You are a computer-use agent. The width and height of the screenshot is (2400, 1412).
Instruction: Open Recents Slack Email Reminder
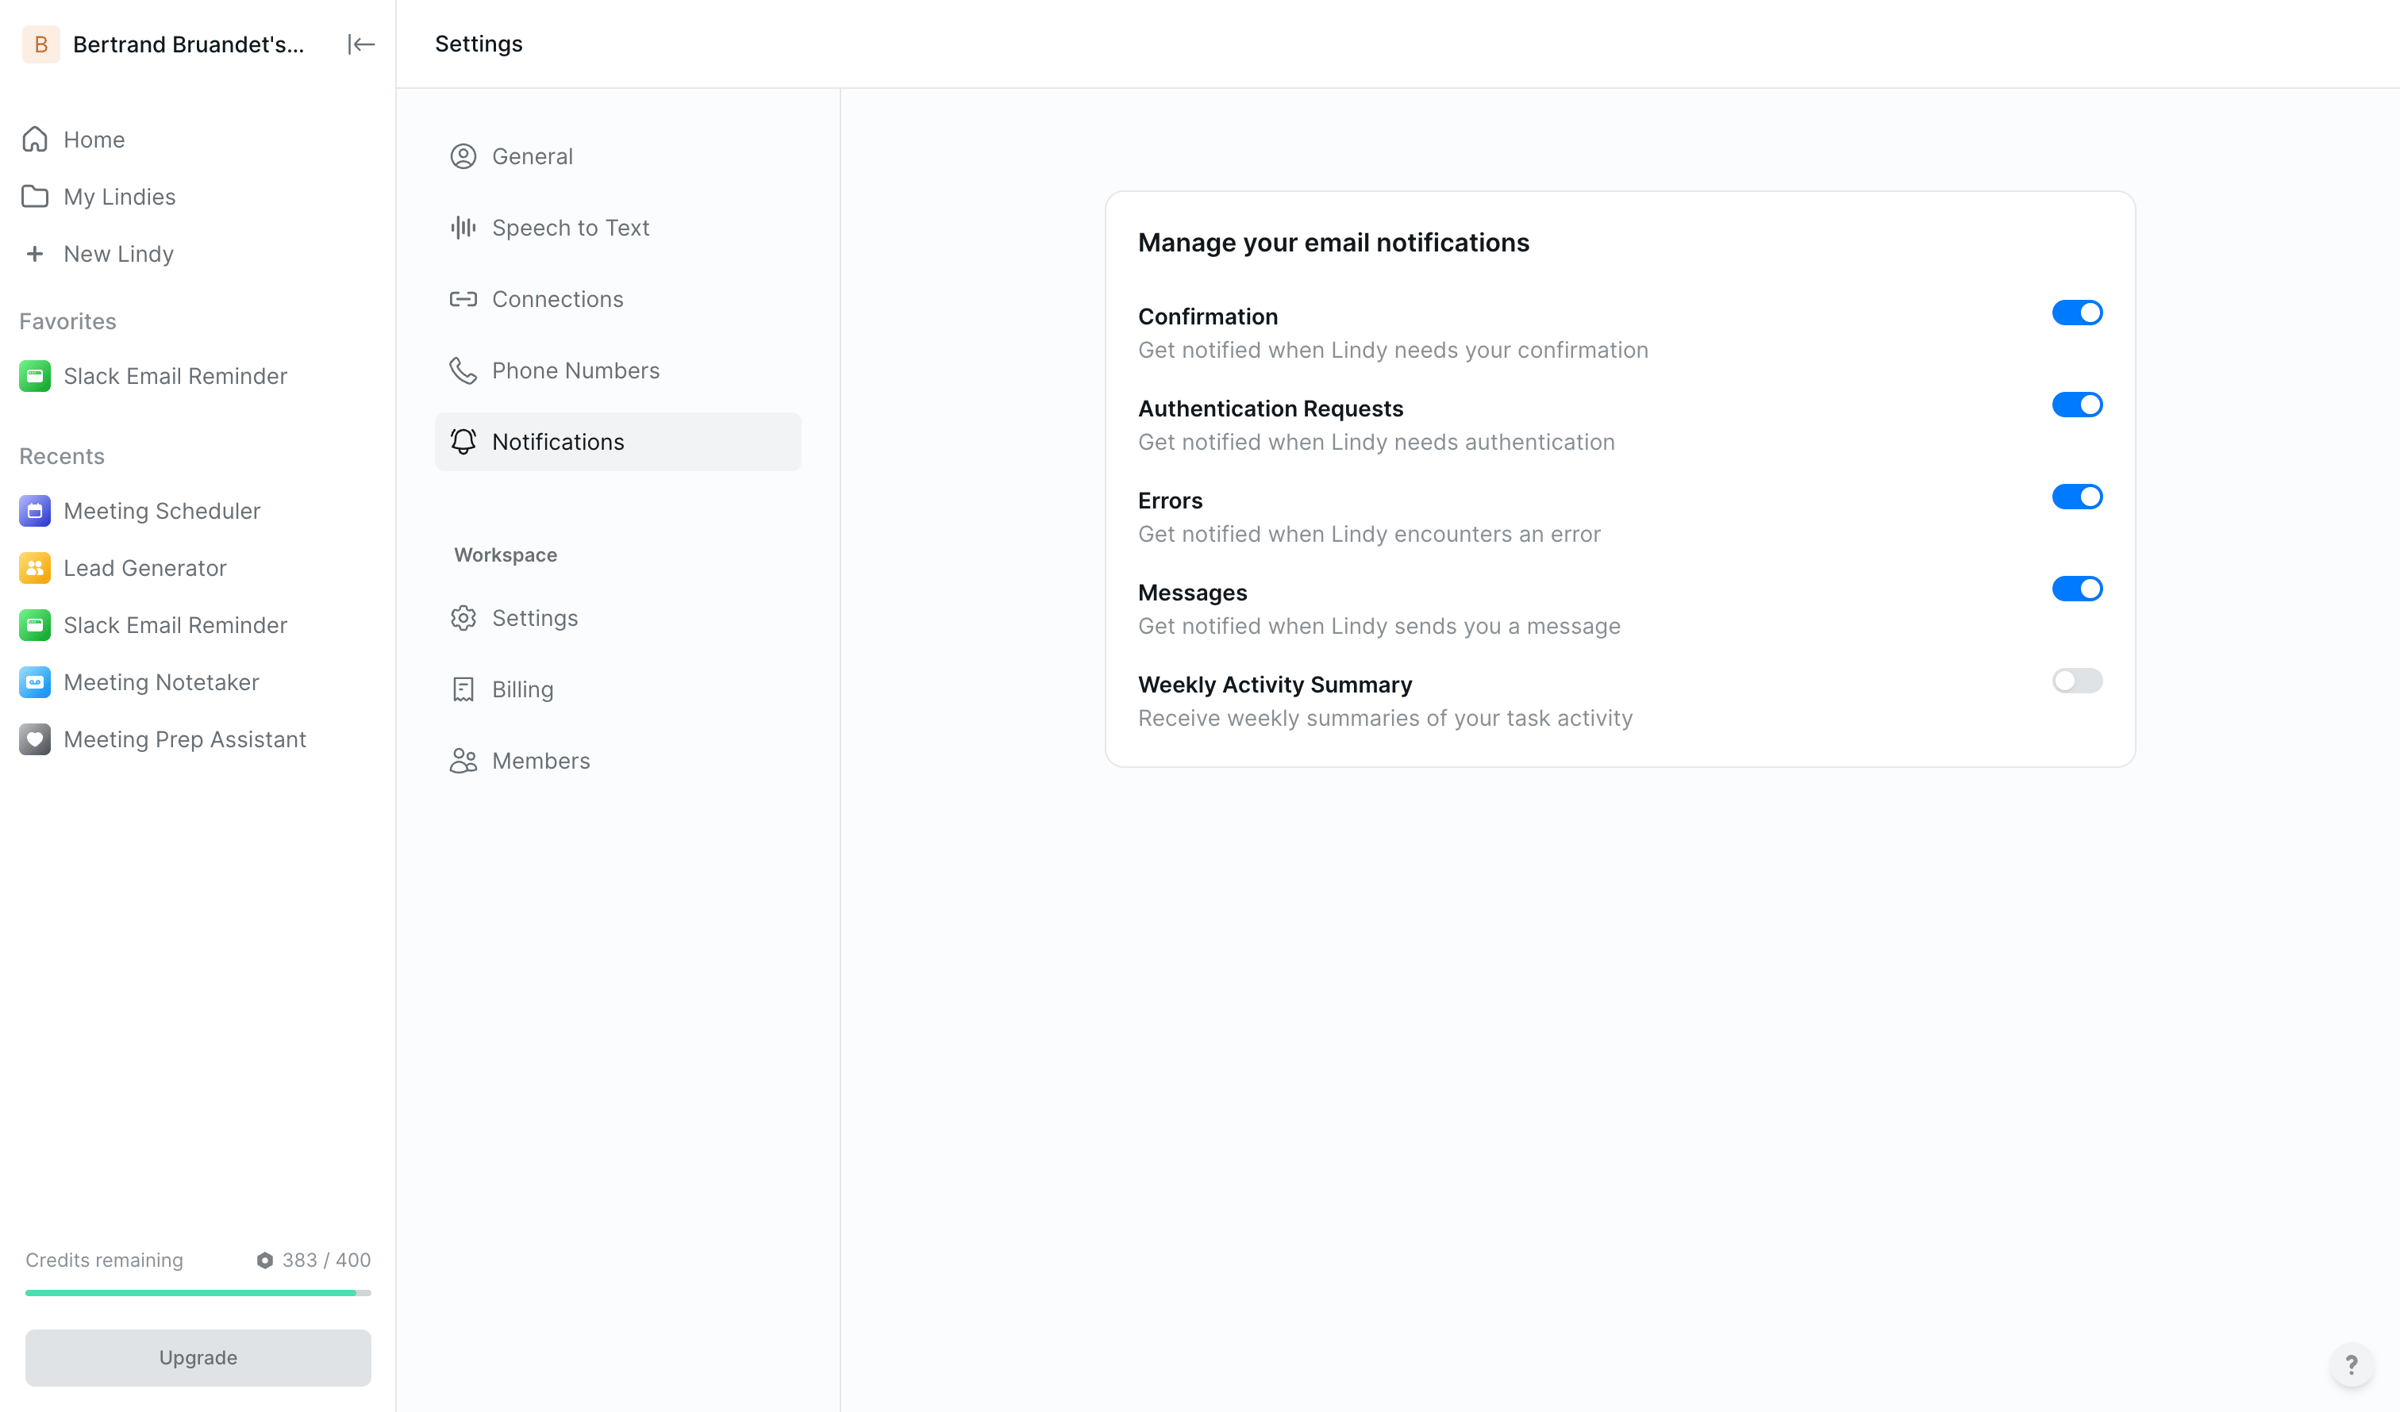pyautogui.click(x=175, y=625)
